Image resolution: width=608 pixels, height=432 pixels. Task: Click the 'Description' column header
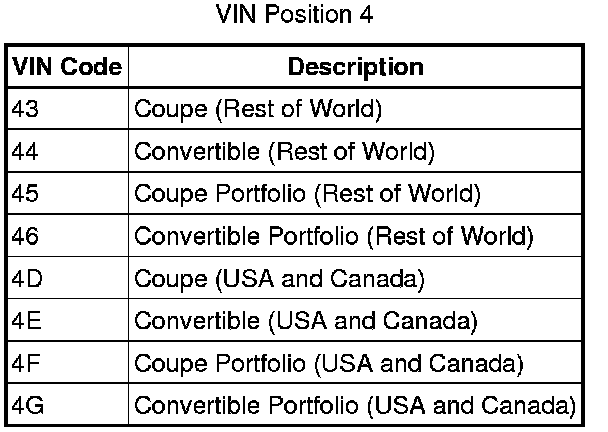356,68
